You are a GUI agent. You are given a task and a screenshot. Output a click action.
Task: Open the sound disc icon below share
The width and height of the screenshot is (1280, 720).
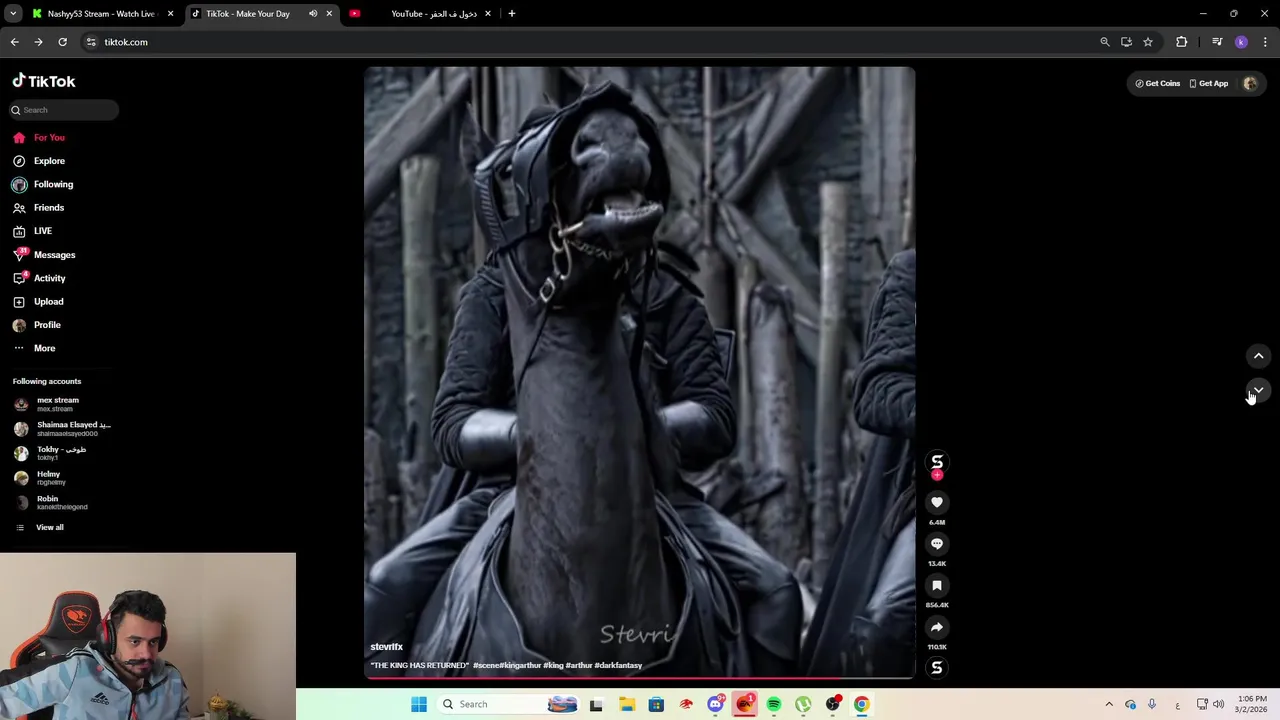point(937,668)
